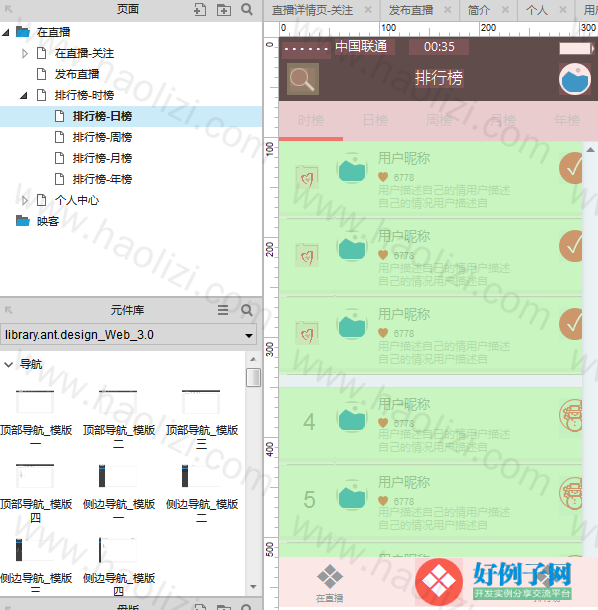Toggle the checkmark on second ranking row
Screen dimensions: 598x610
point(571,246)
